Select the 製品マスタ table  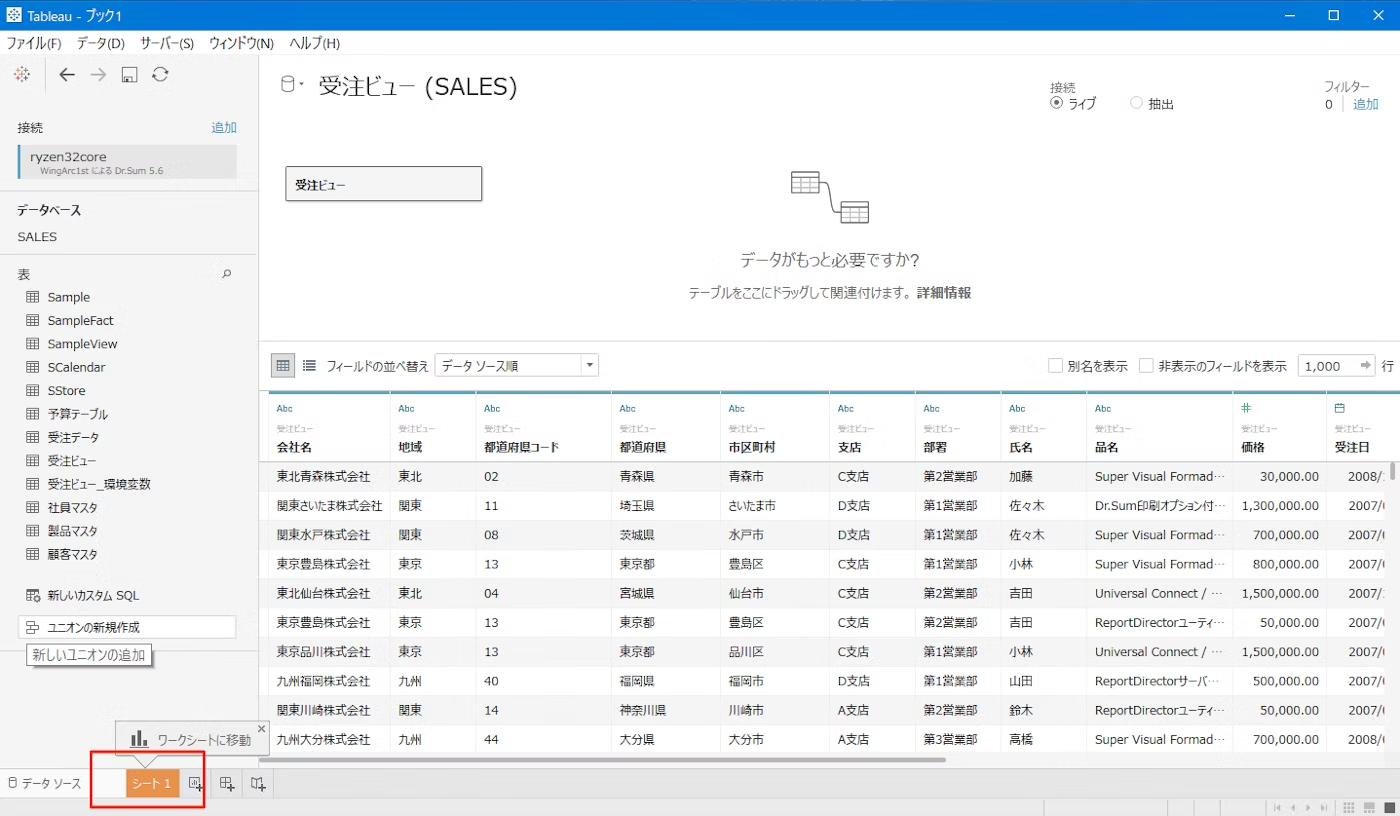72,530
